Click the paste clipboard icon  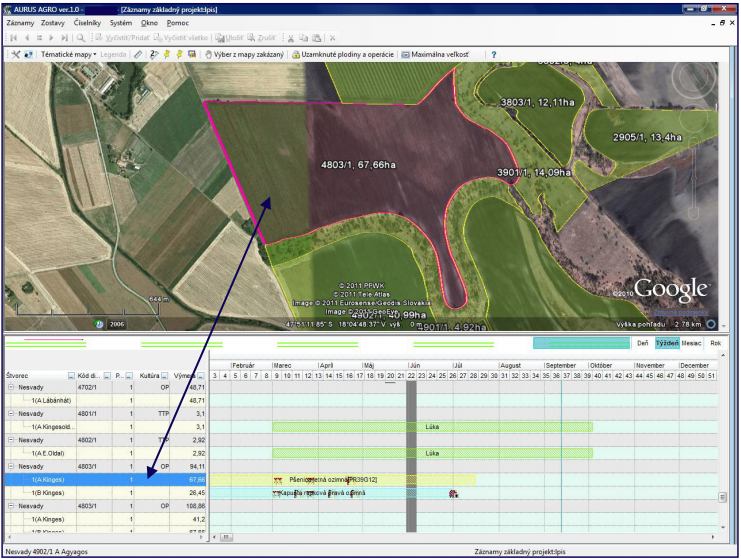317,38
